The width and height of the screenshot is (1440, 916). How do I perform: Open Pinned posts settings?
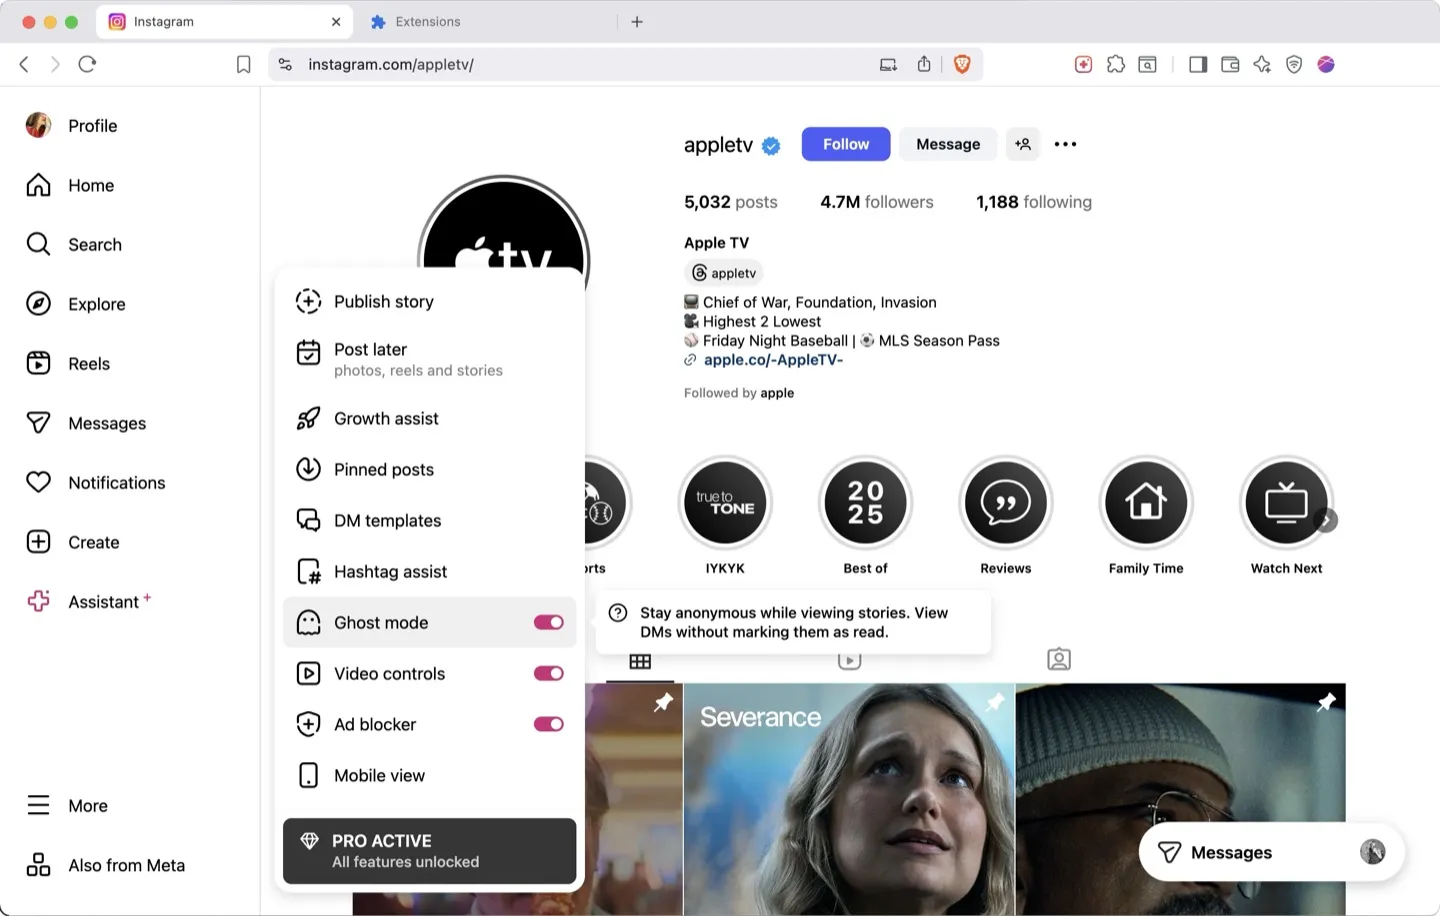click(383, 469)
